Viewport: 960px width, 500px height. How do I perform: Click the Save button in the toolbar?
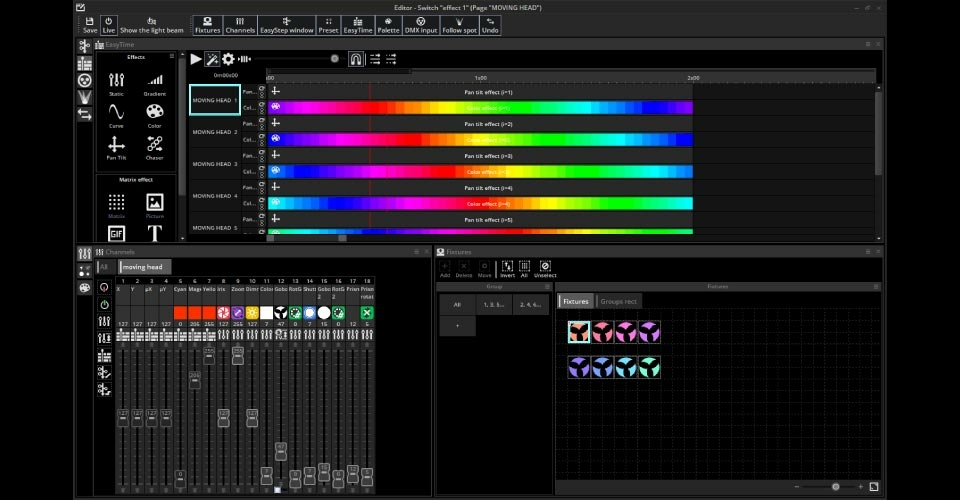tap(90, 25)
